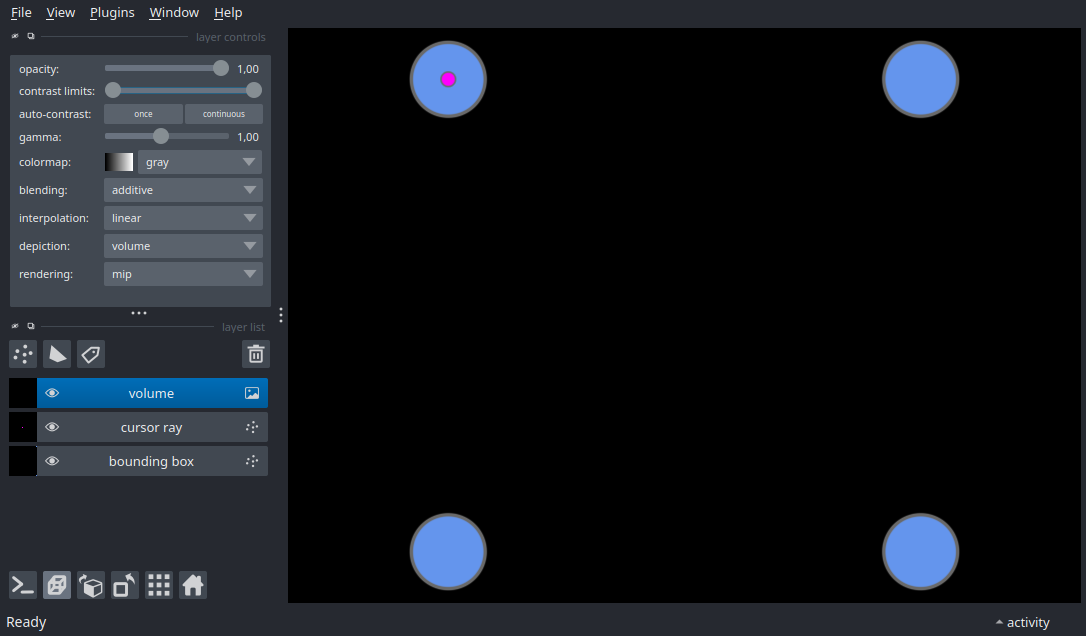This screenshot has width=1086, height=636.
Task: Hide the volume layer
Action: 52,393
